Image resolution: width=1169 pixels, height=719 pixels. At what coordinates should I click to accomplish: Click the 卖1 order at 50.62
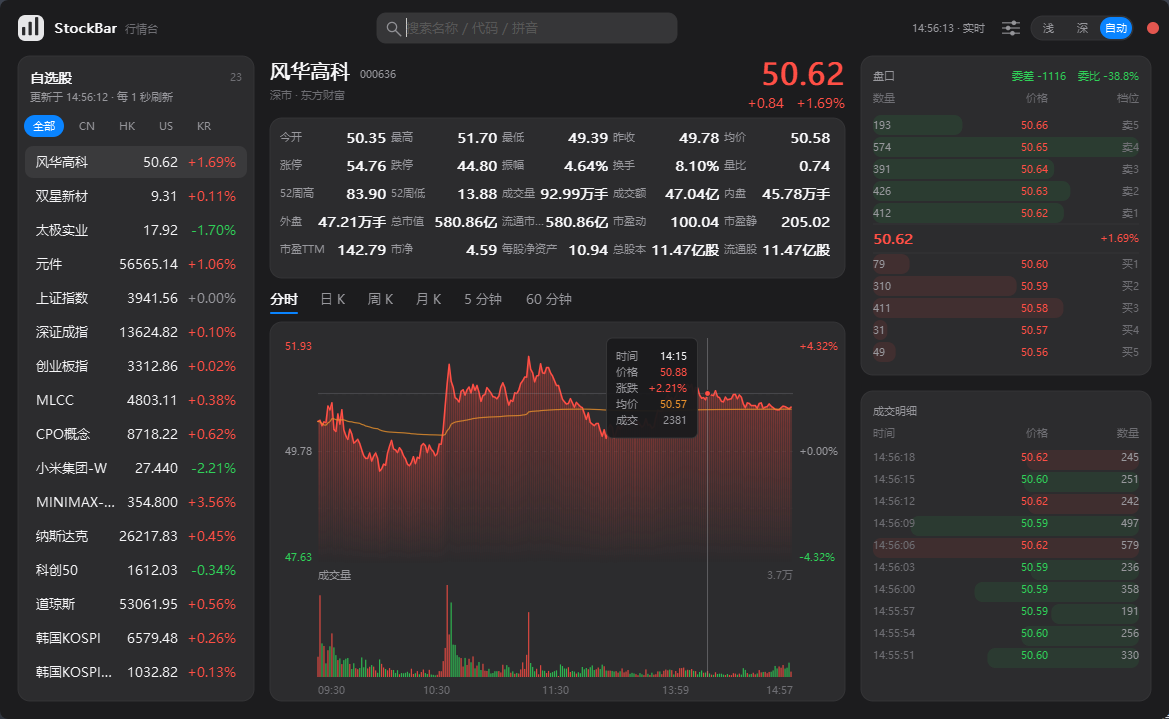[x=1006, y=213]
